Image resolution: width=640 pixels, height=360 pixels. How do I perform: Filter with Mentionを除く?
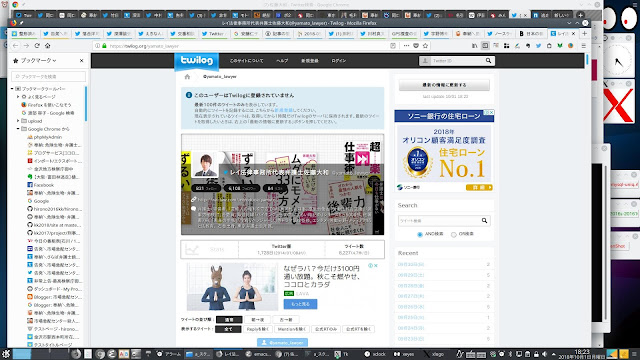[291, 329]
